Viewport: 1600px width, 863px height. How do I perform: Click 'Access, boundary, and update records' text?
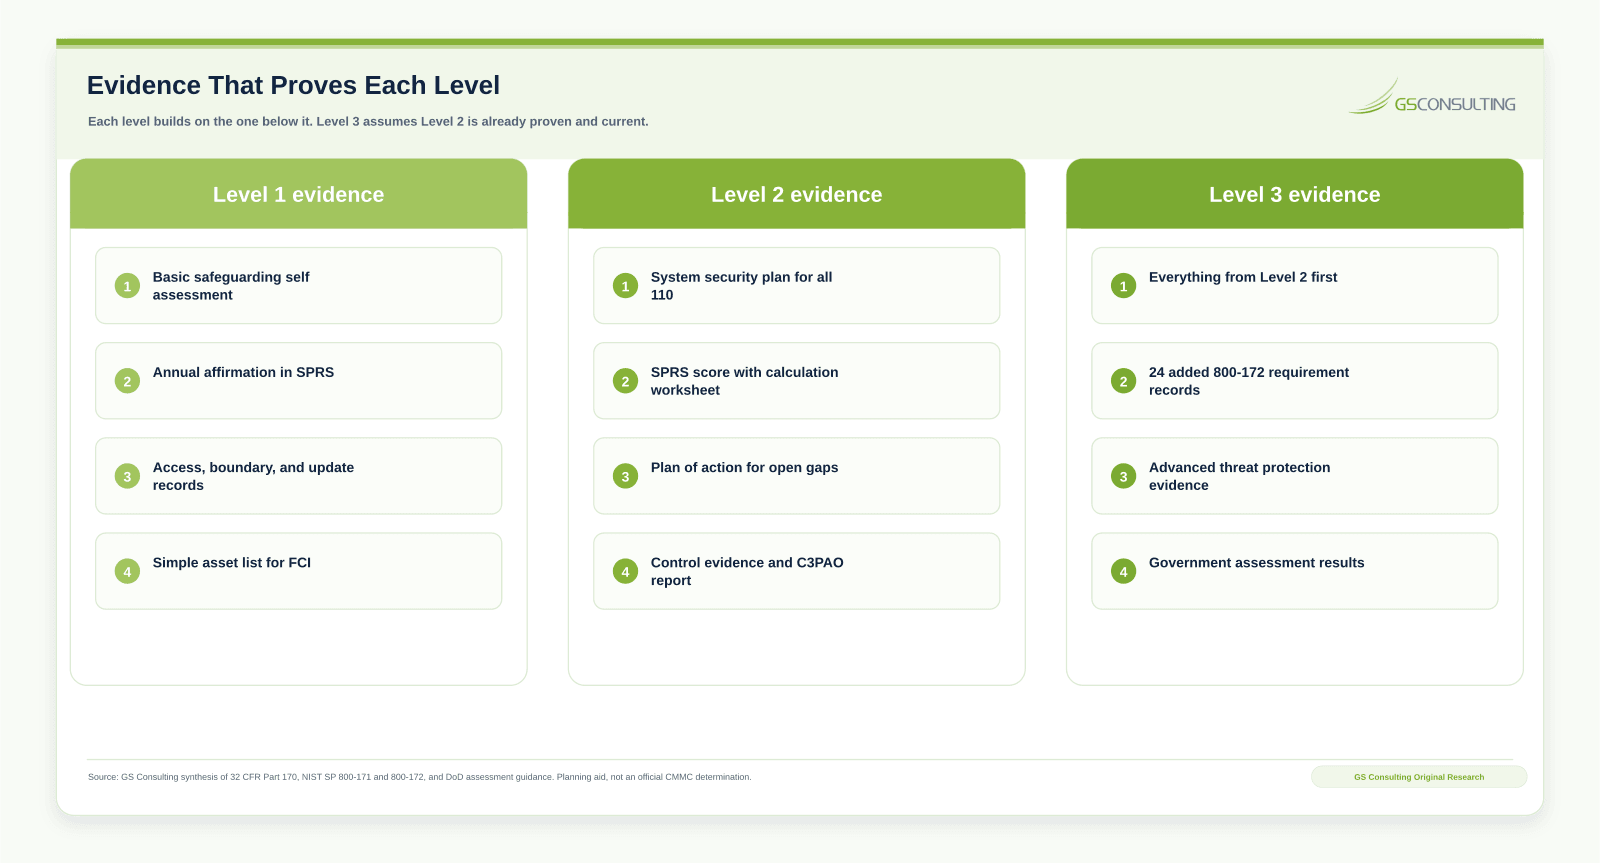click(253, 476)
